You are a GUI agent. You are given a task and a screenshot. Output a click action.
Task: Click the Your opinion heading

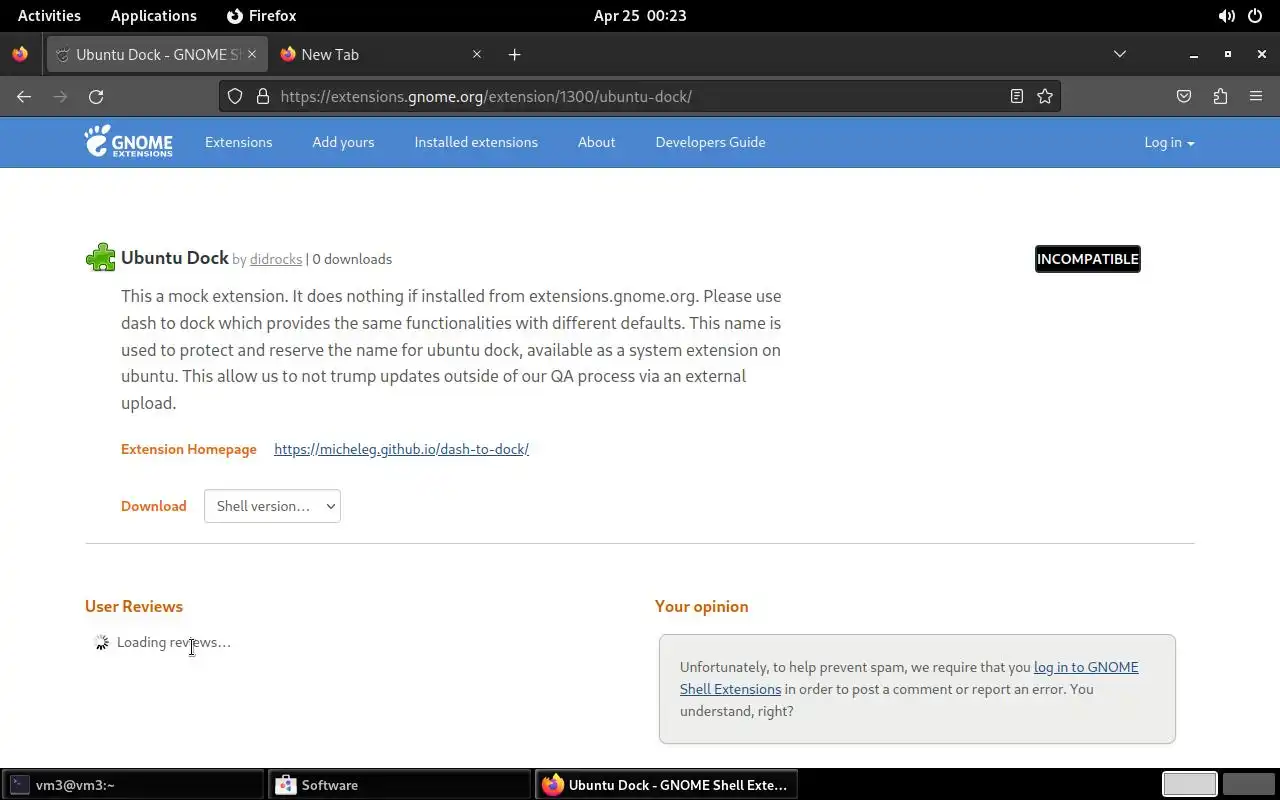[701, 606]
